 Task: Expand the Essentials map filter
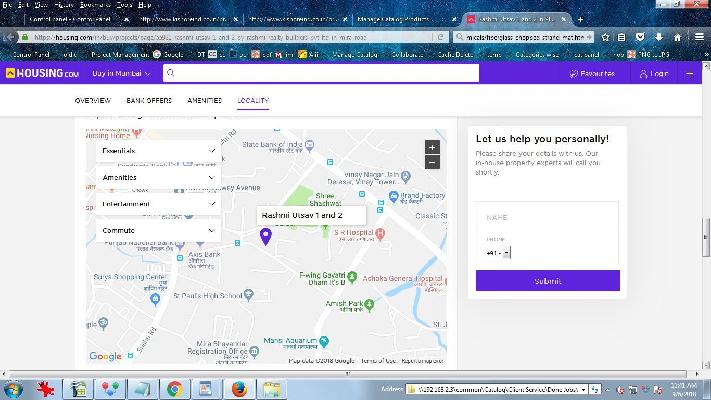click(158, 151)
